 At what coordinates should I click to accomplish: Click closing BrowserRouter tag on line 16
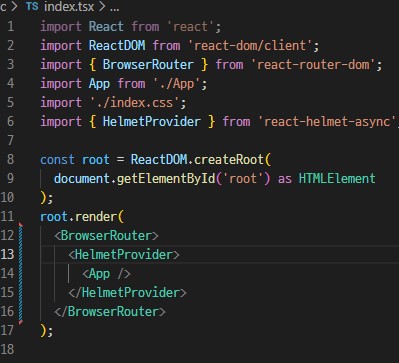pos(110,312)
